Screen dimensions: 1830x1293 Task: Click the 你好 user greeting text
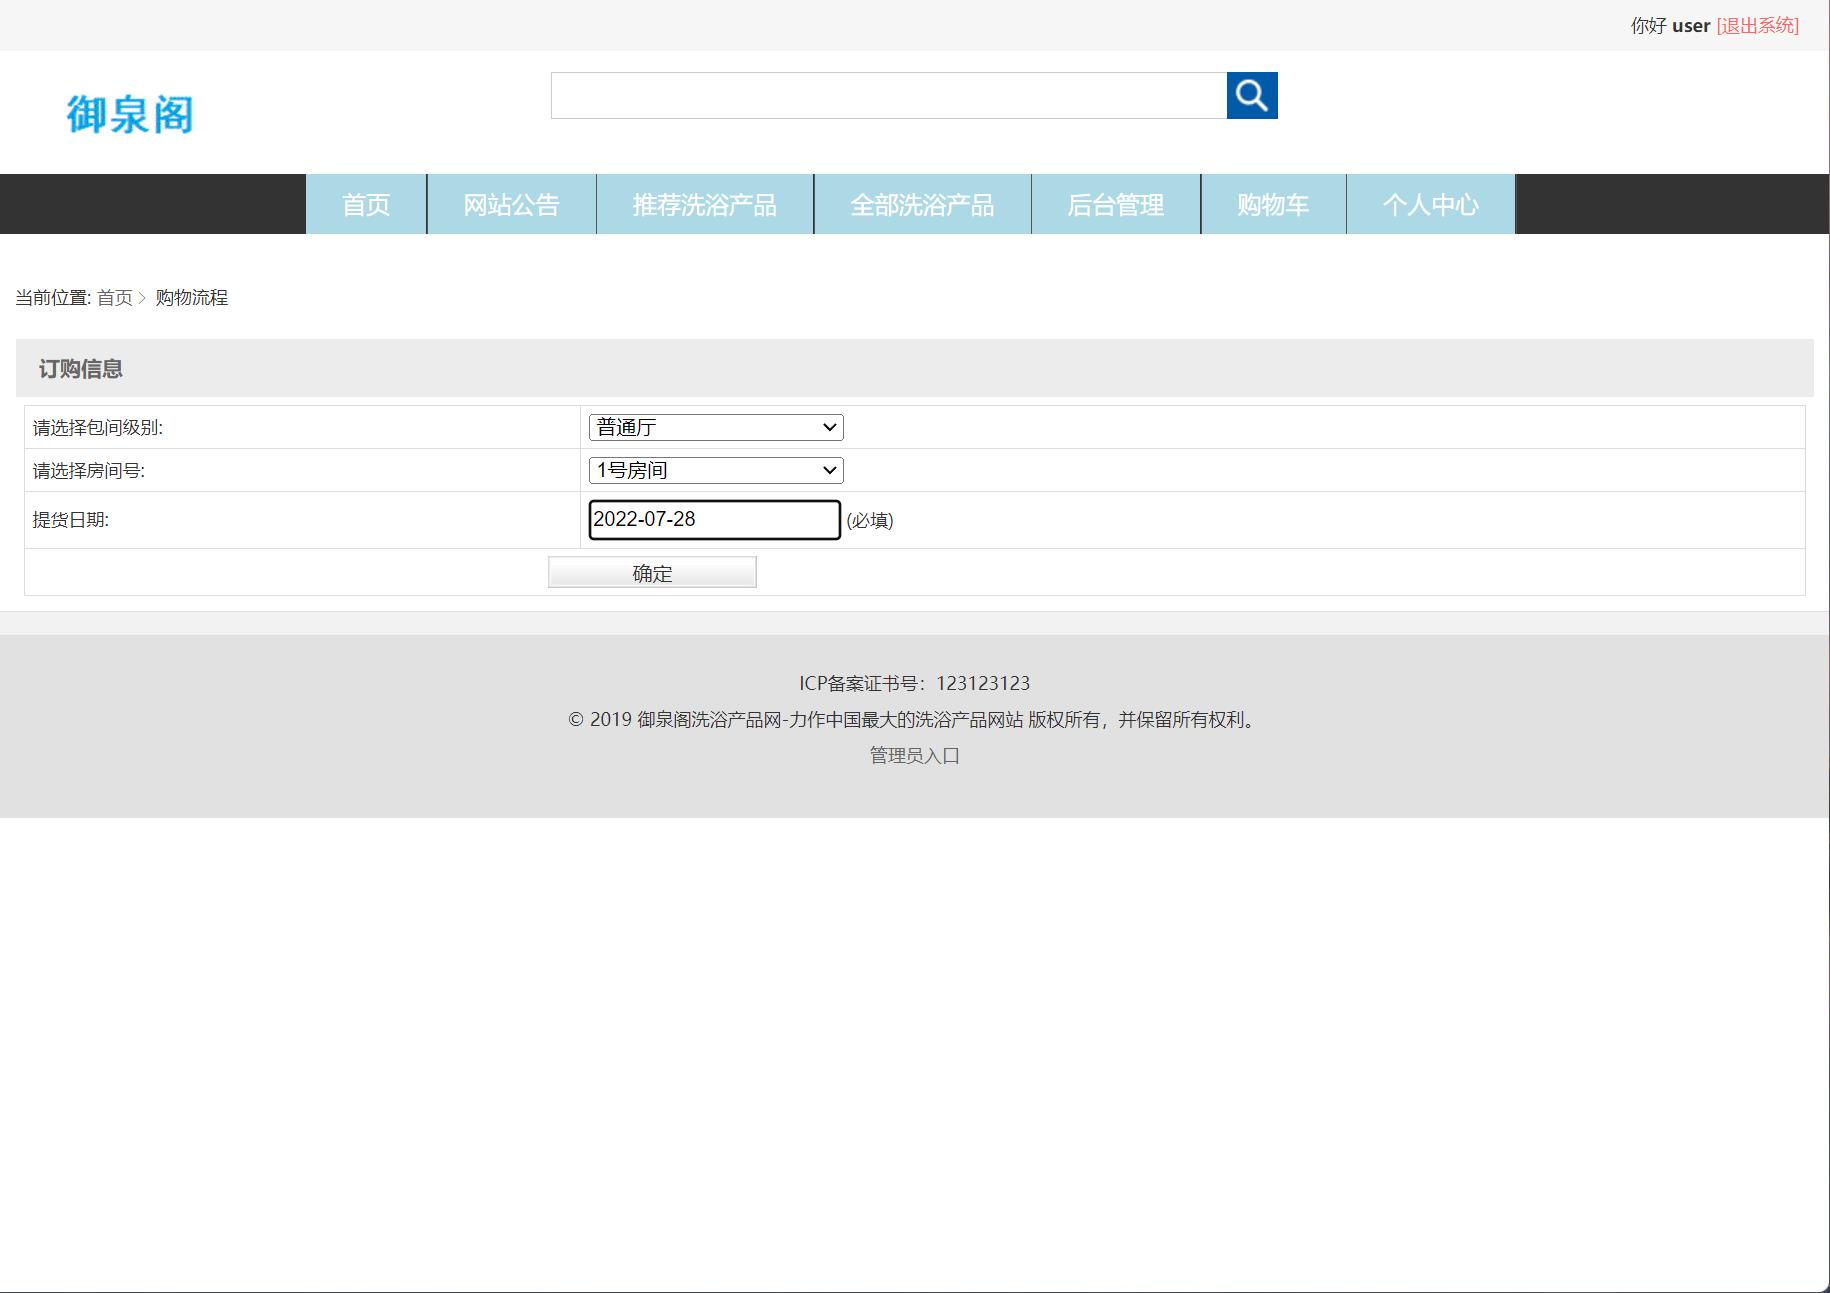pyautogui.click(x=1670, y=26)
